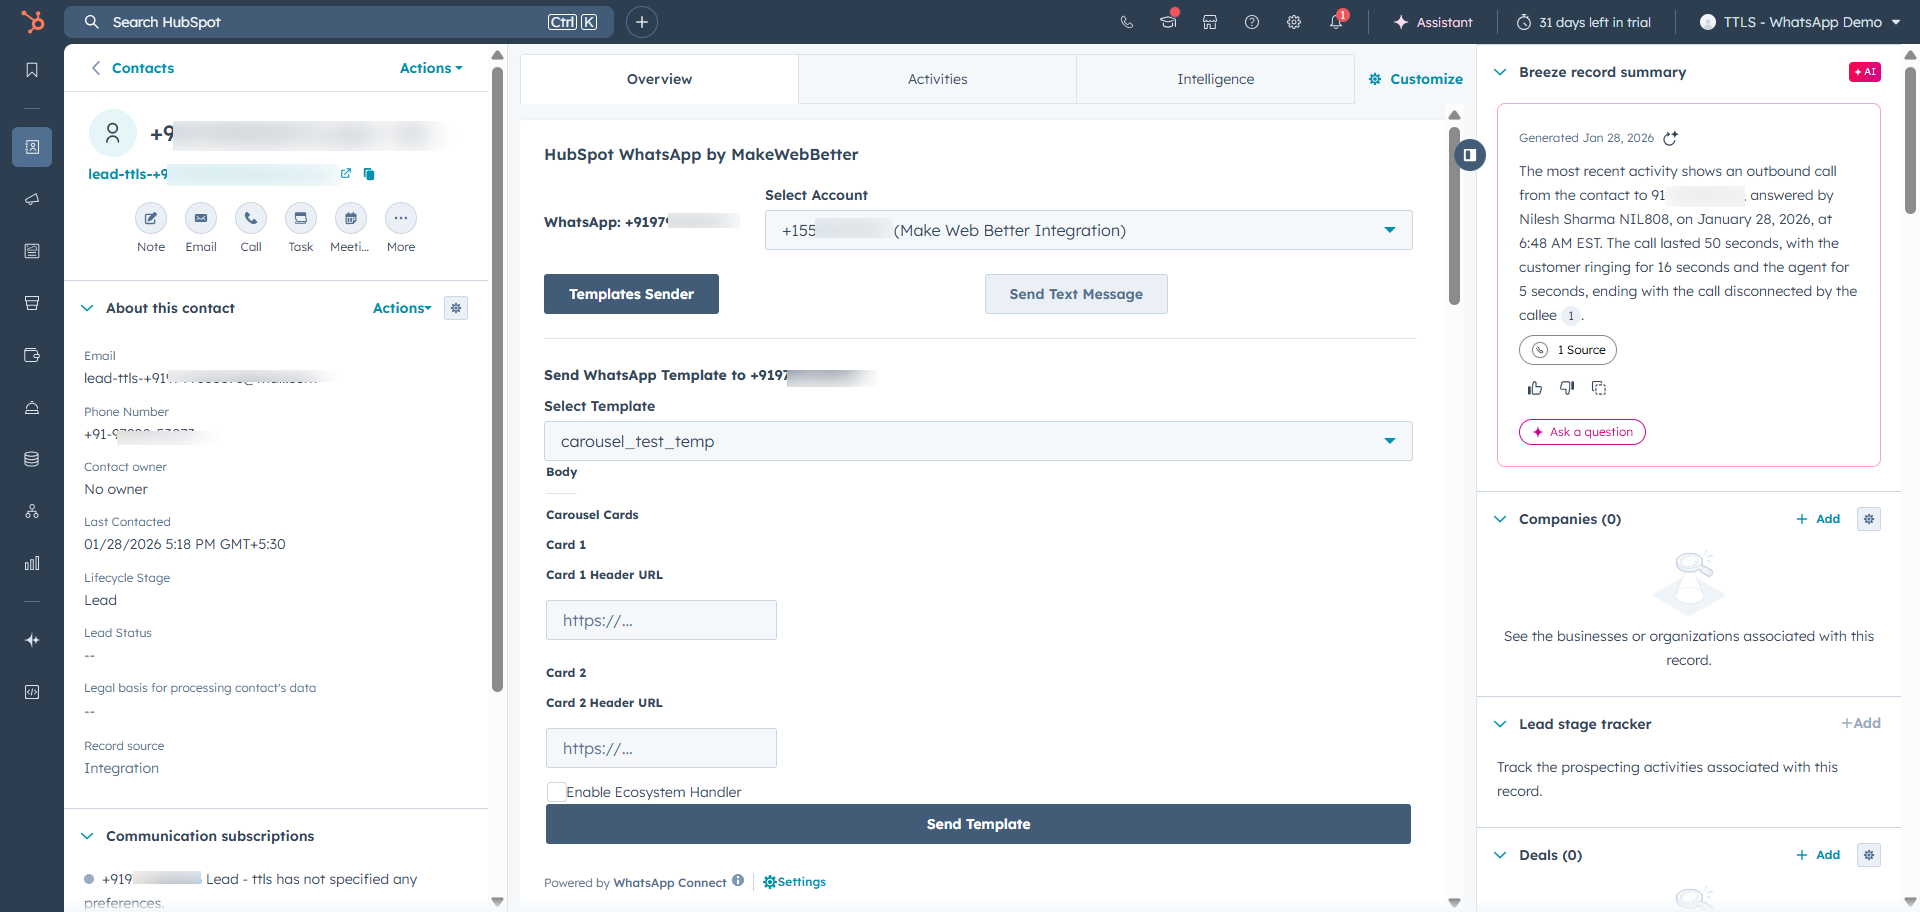The height and width of the screenshot is (912, 1920).
Task: Click the Send Text Message button
Action: click(1076, 294)
